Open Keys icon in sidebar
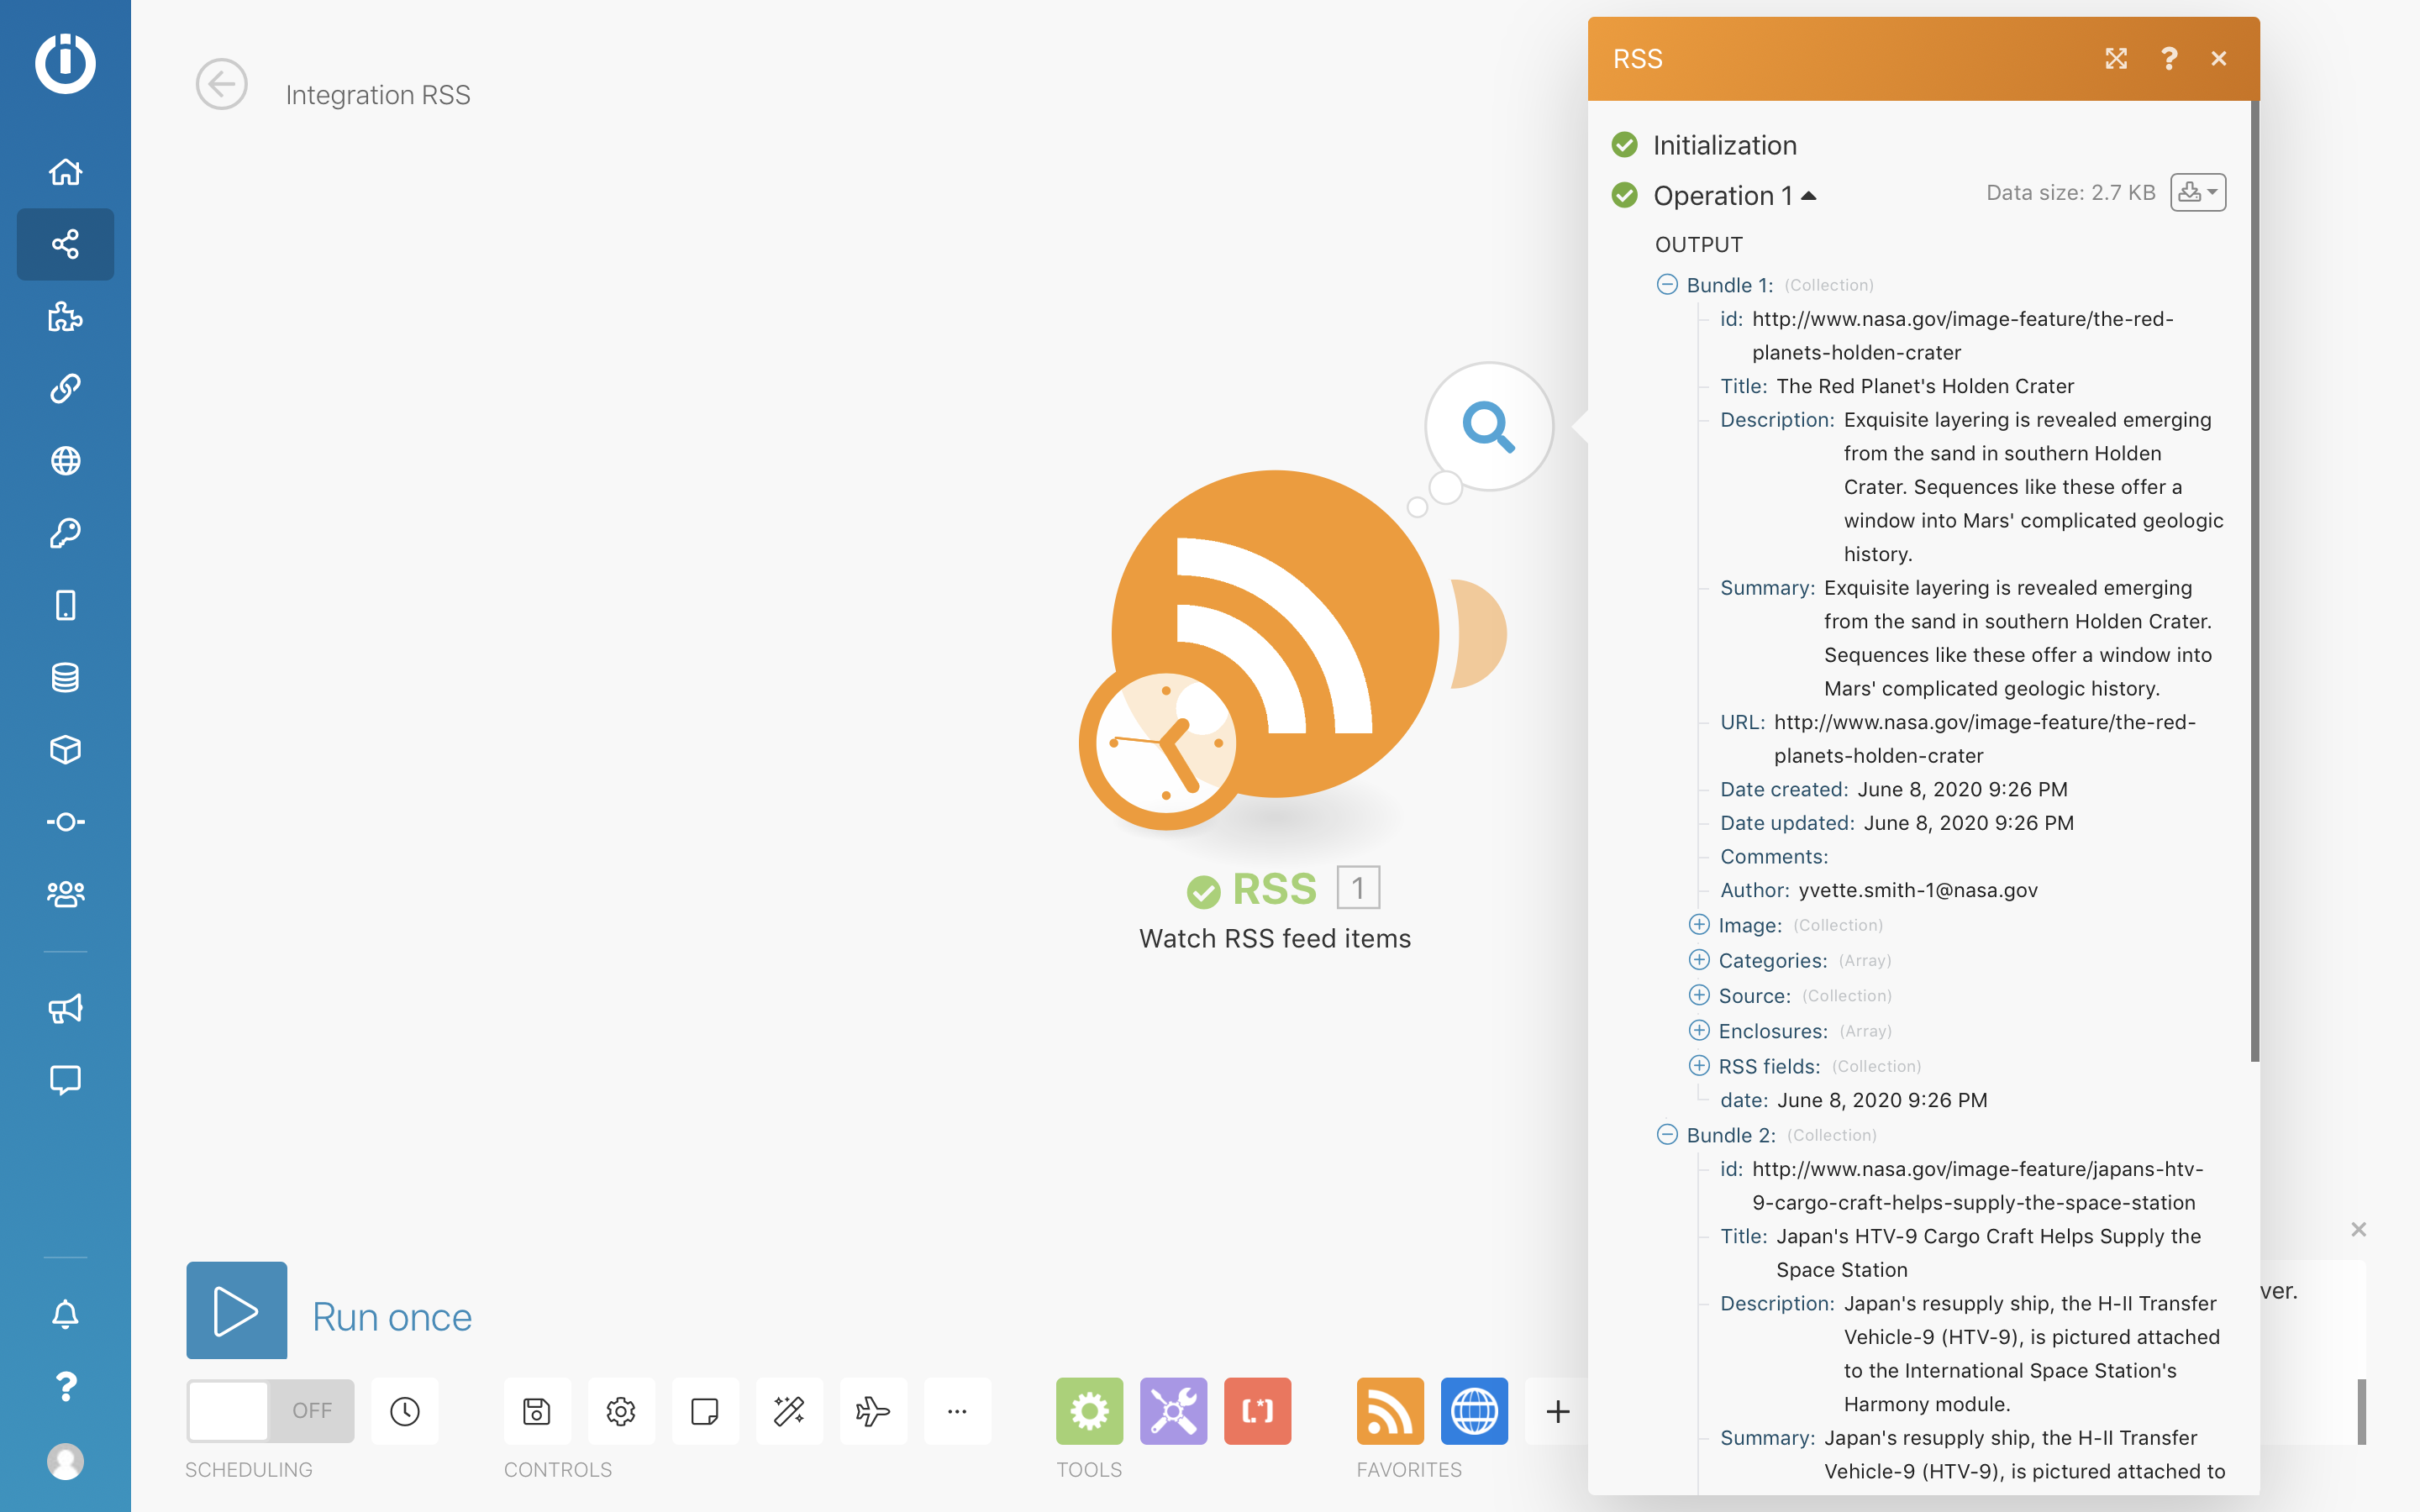The image size is (2420, 1512). coord(65,533)
